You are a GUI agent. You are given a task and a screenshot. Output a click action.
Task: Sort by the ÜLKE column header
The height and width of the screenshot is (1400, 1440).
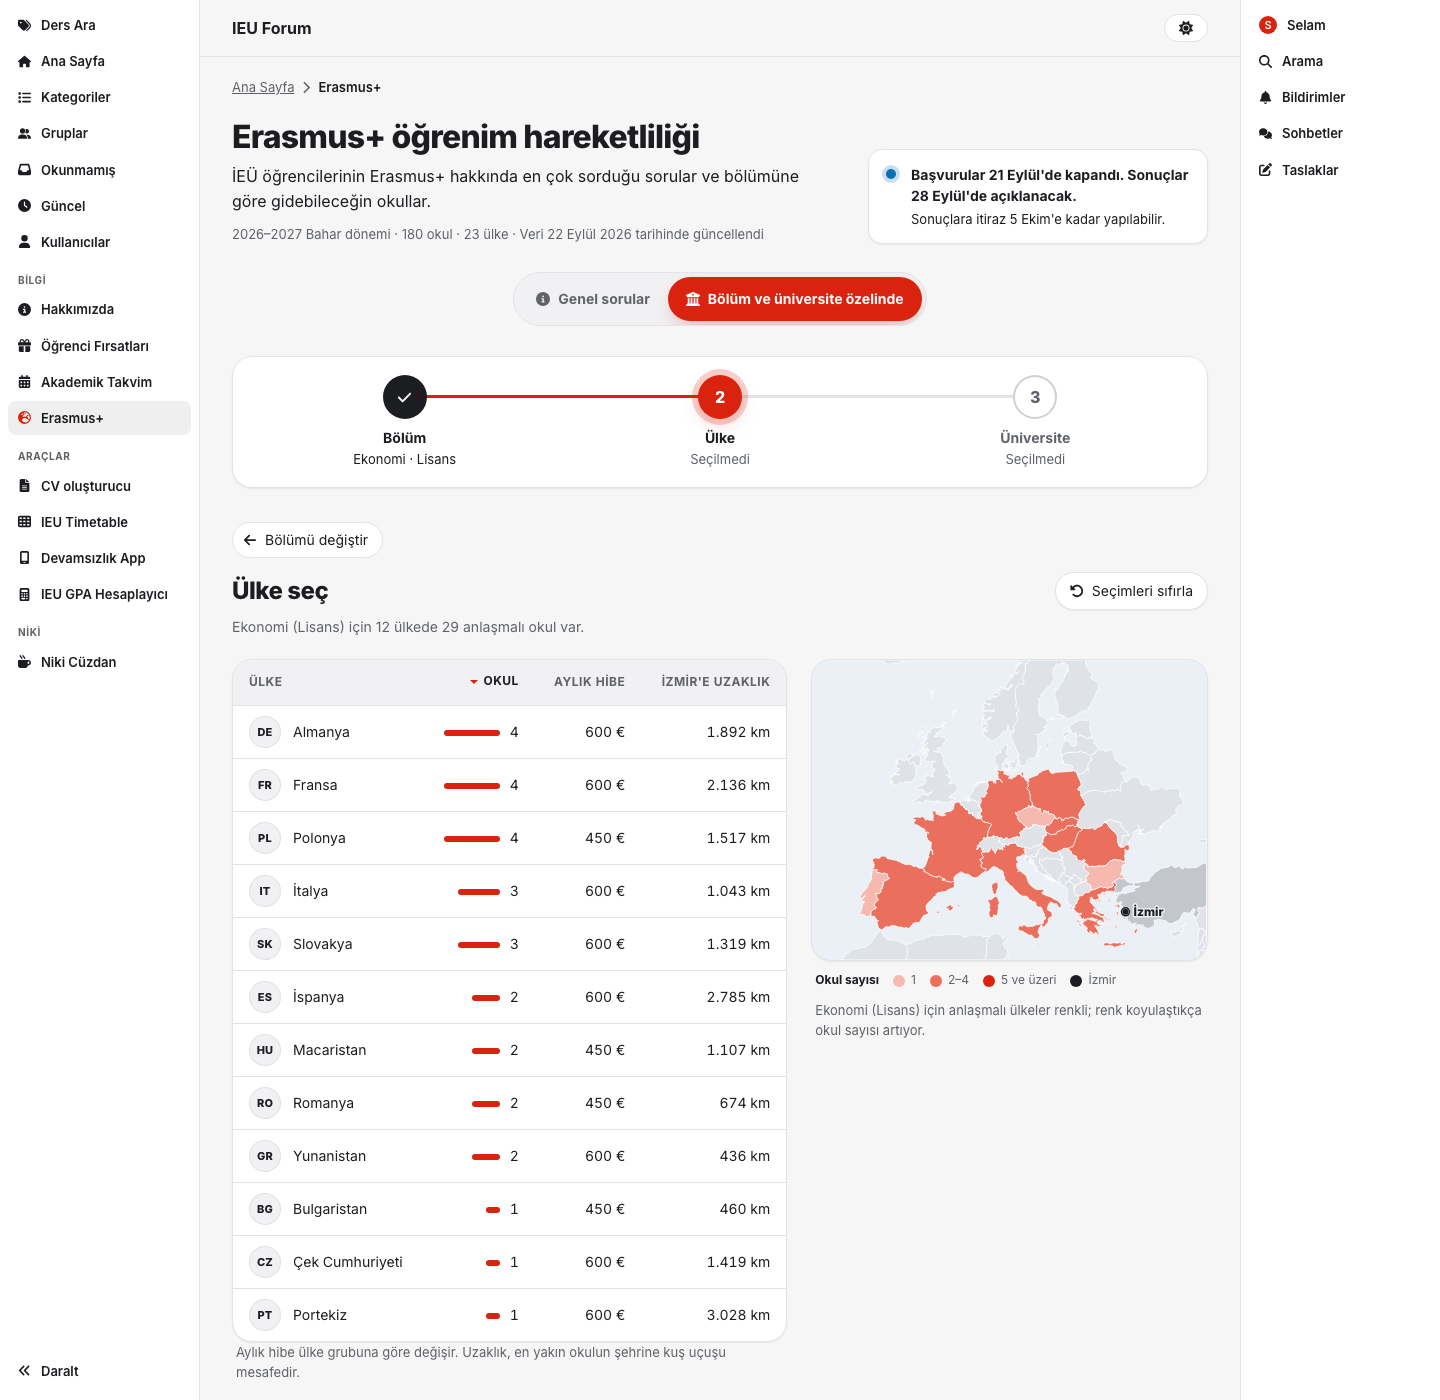(x=265, y=682)
